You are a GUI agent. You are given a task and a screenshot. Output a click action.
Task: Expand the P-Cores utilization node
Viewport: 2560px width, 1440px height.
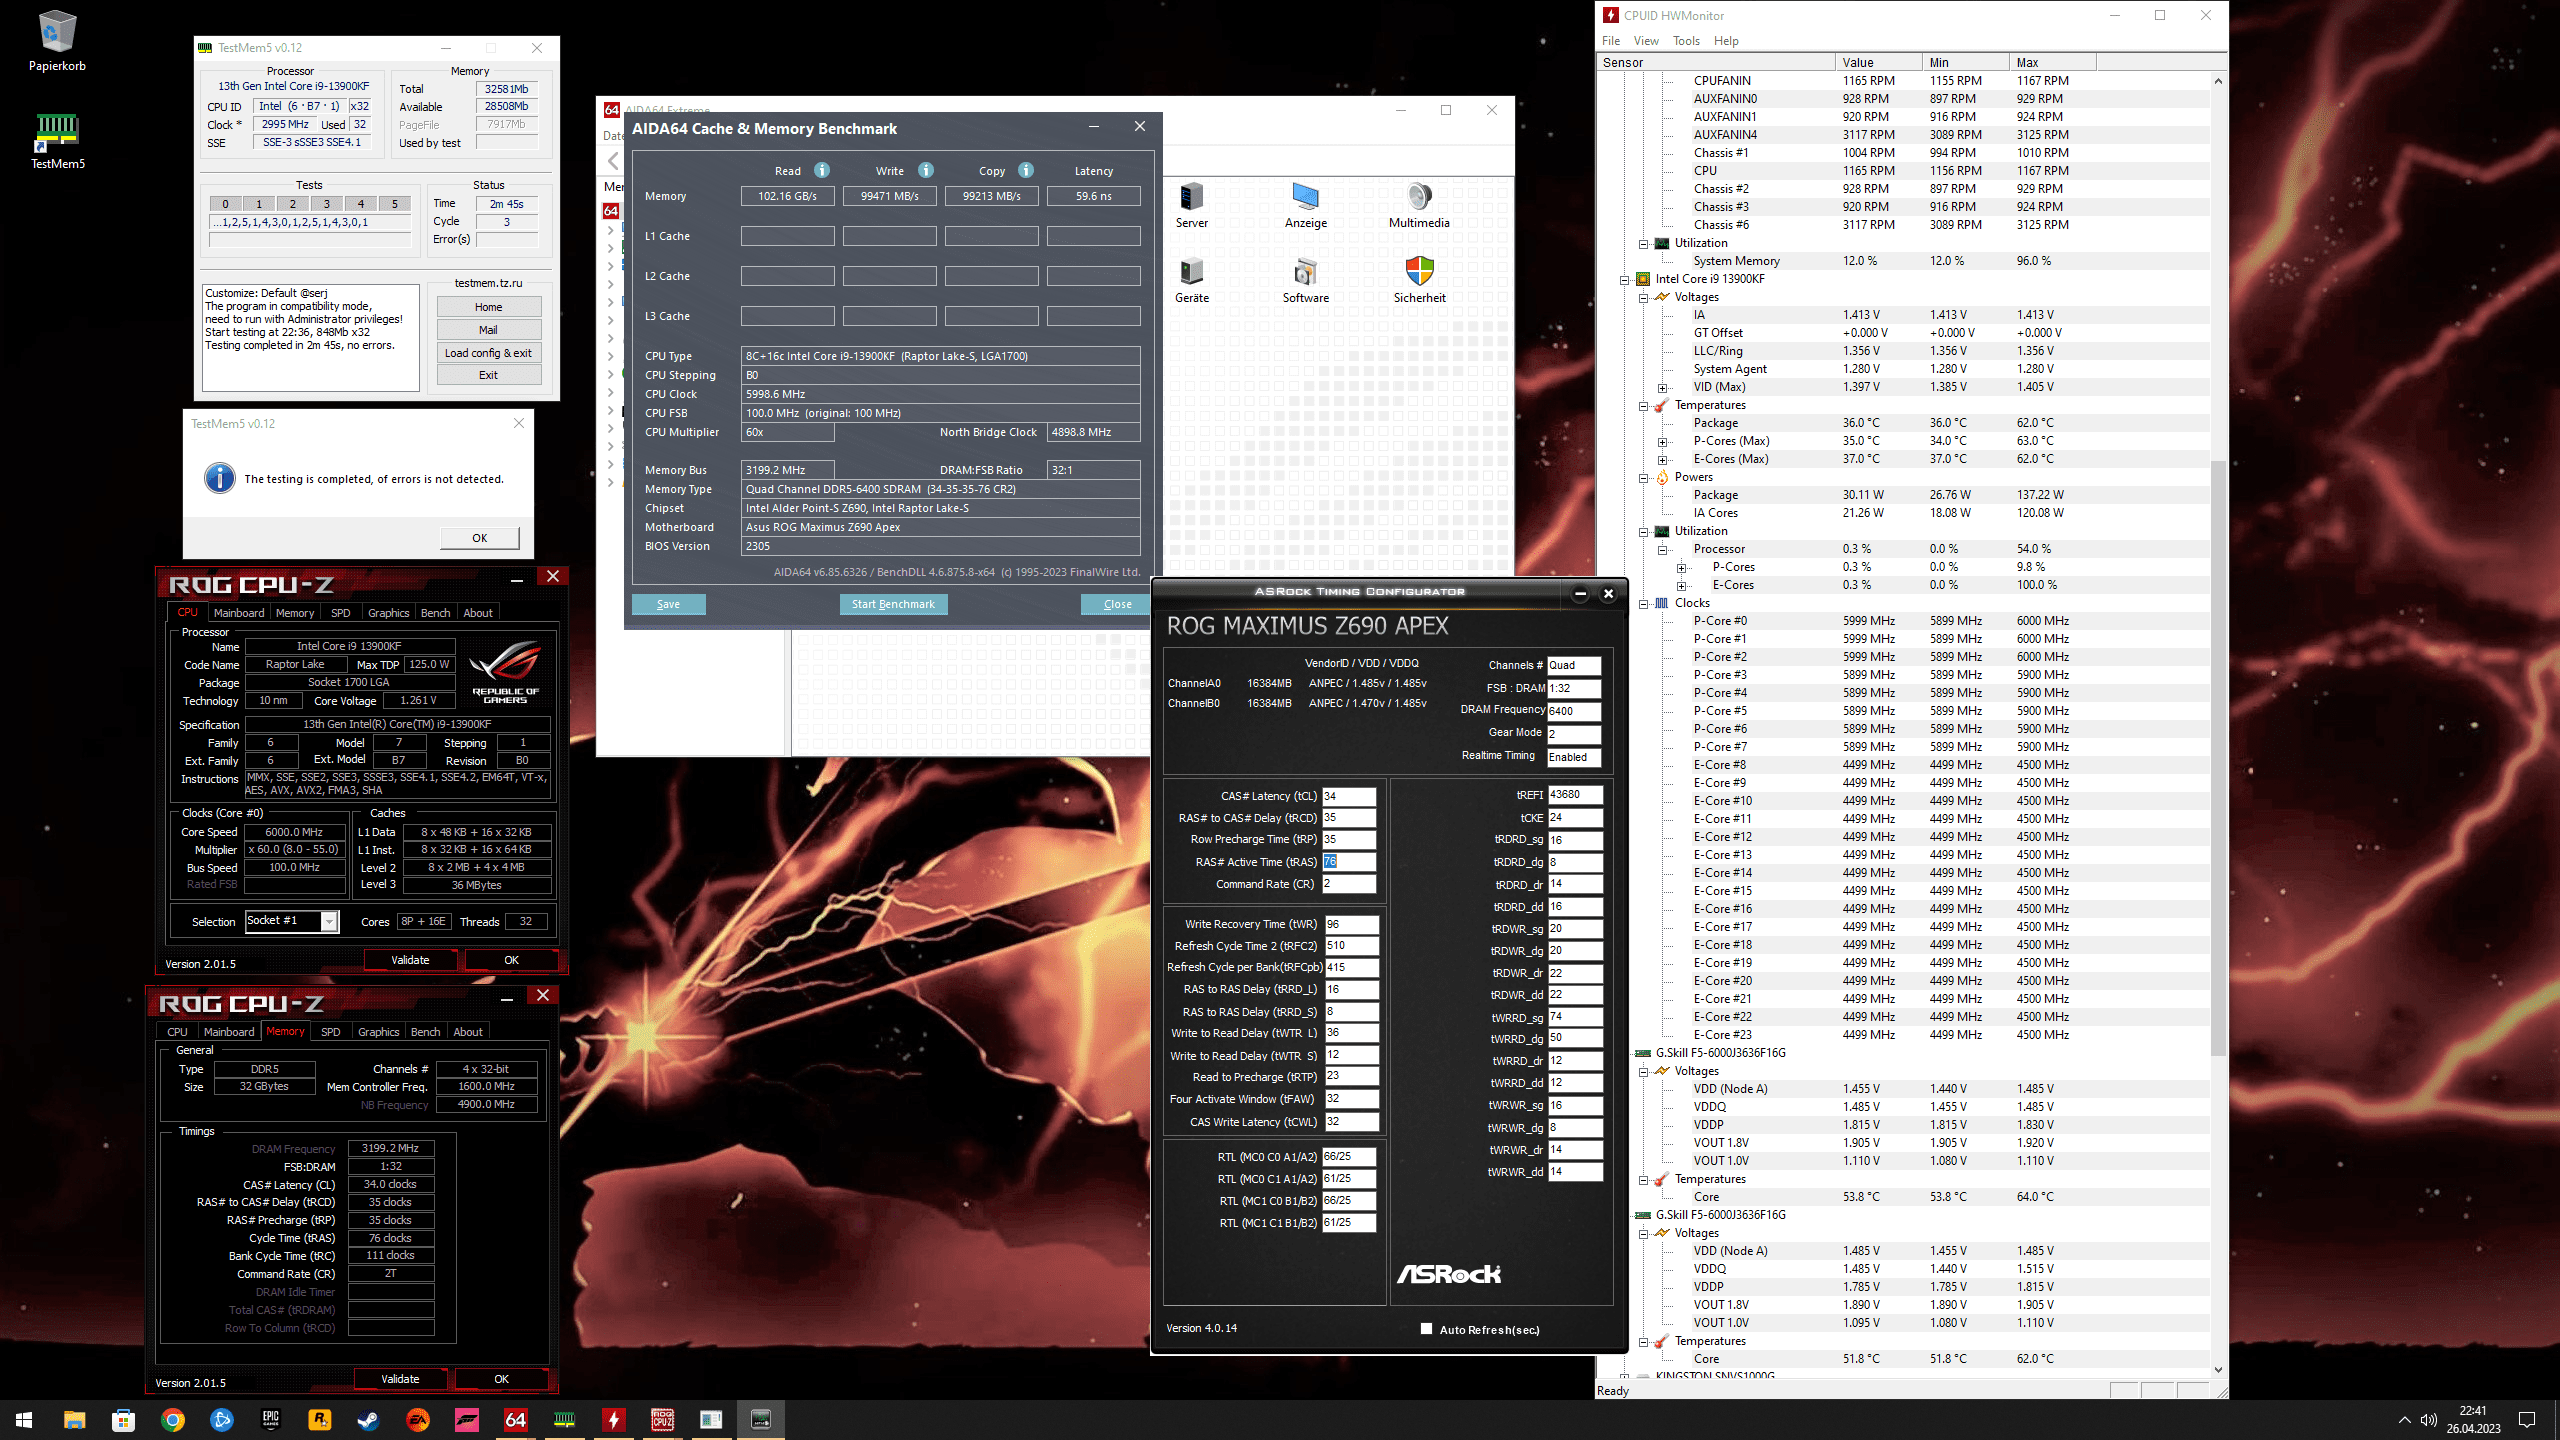click(1682, 568)
